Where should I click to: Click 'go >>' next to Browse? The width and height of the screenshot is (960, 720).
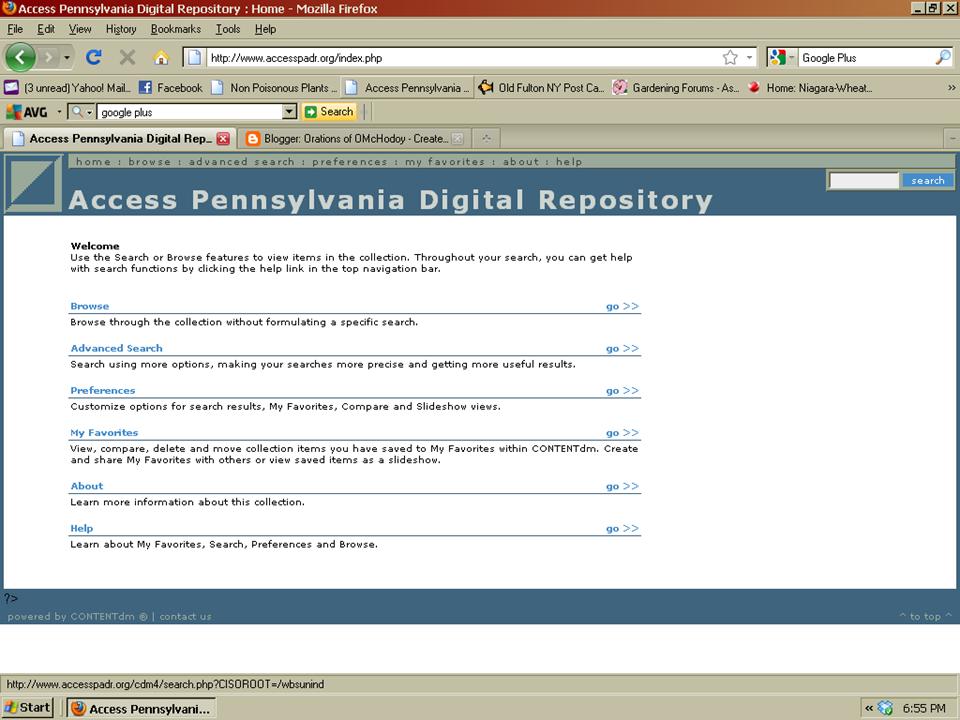coord(622,306)
